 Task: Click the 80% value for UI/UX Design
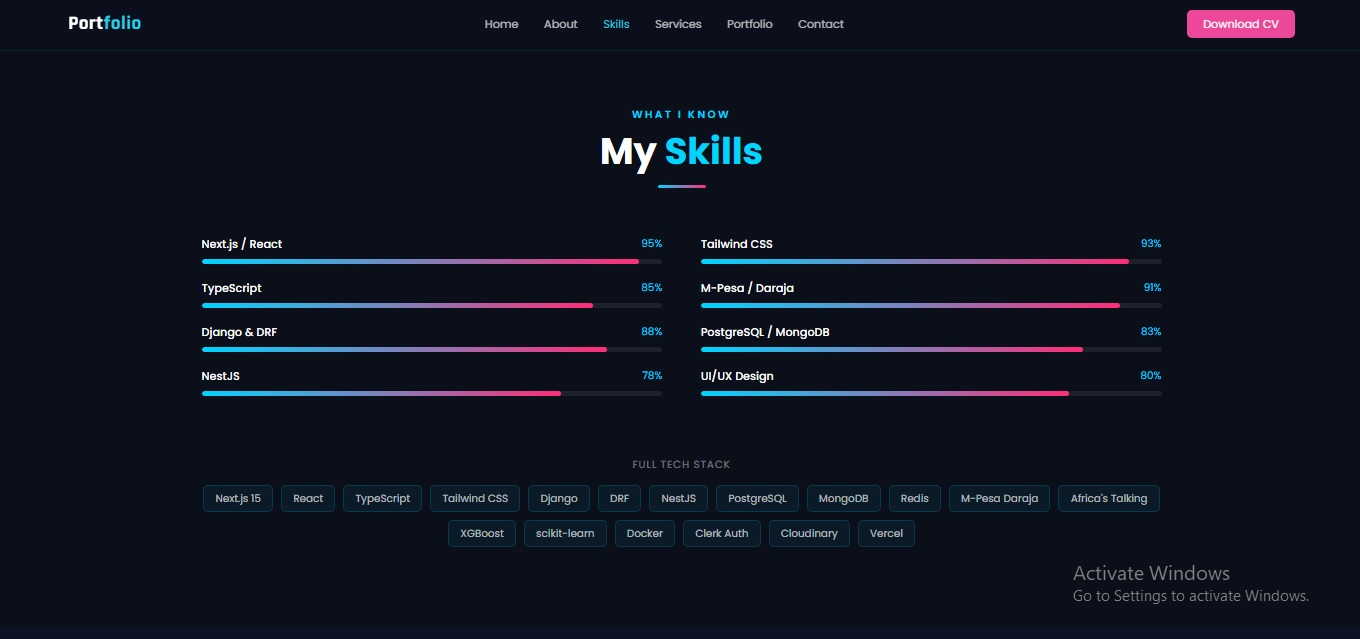[1151, 376]
